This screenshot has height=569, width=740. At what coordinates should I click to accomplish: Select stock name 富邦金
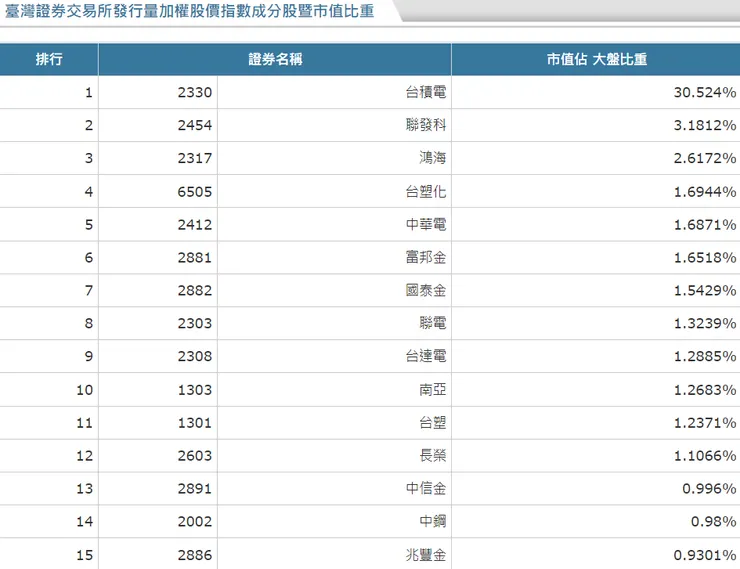pos(426,258)
